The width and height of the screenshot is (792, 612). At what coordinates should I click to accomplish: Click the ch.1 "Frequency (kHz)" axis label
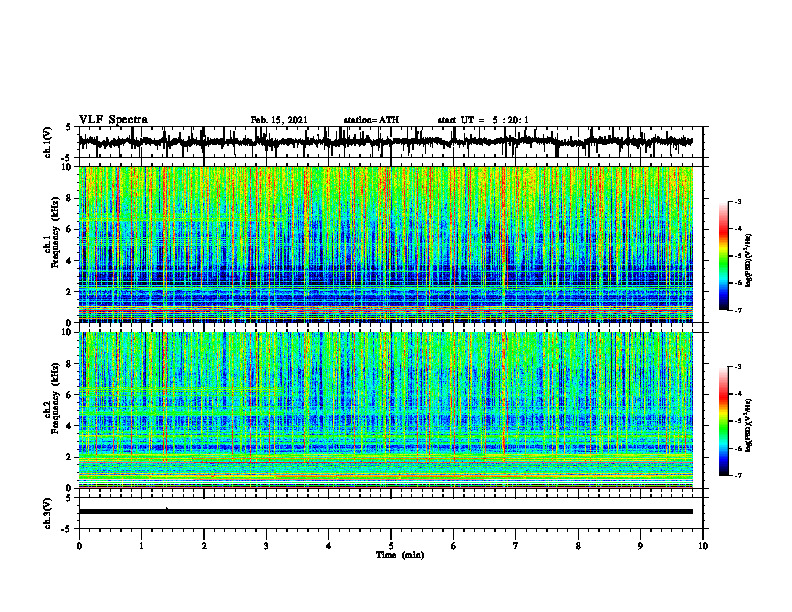click(55, 232)
